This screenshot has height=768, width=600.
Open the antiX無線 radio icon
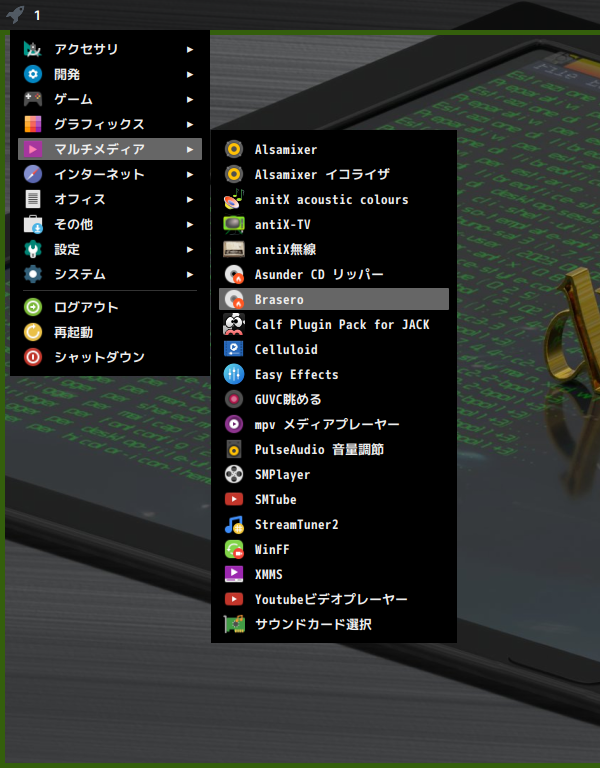tap(234, 249)
